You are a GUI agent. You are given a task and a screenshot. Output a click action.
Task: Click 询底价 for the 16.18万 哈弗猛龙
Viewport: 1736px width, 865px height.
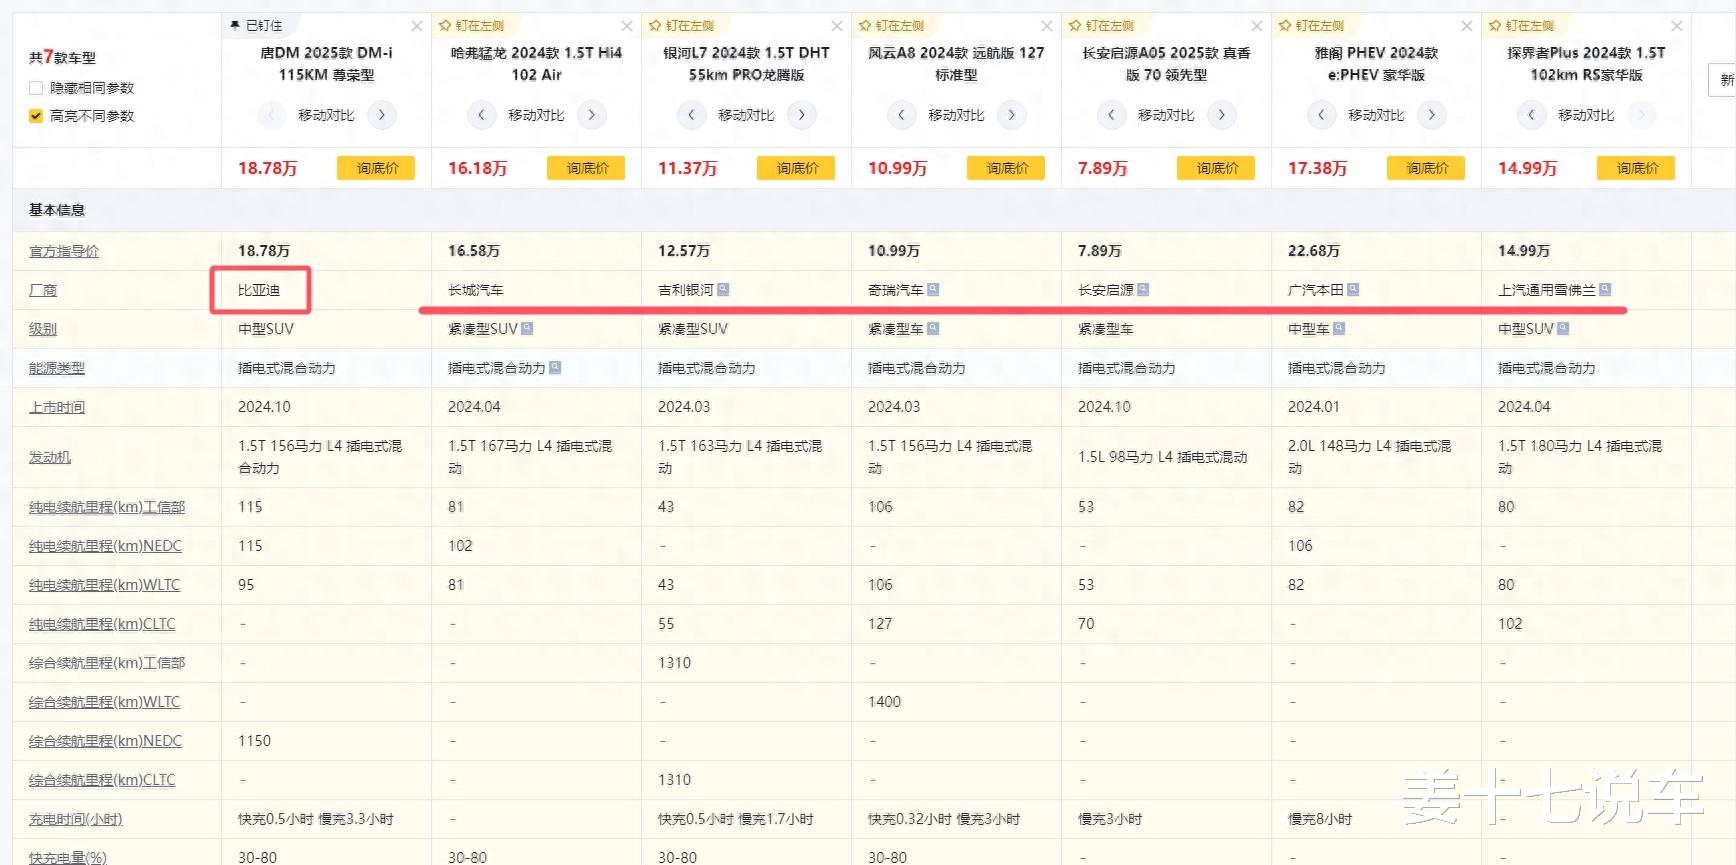(x=586, y=168)
